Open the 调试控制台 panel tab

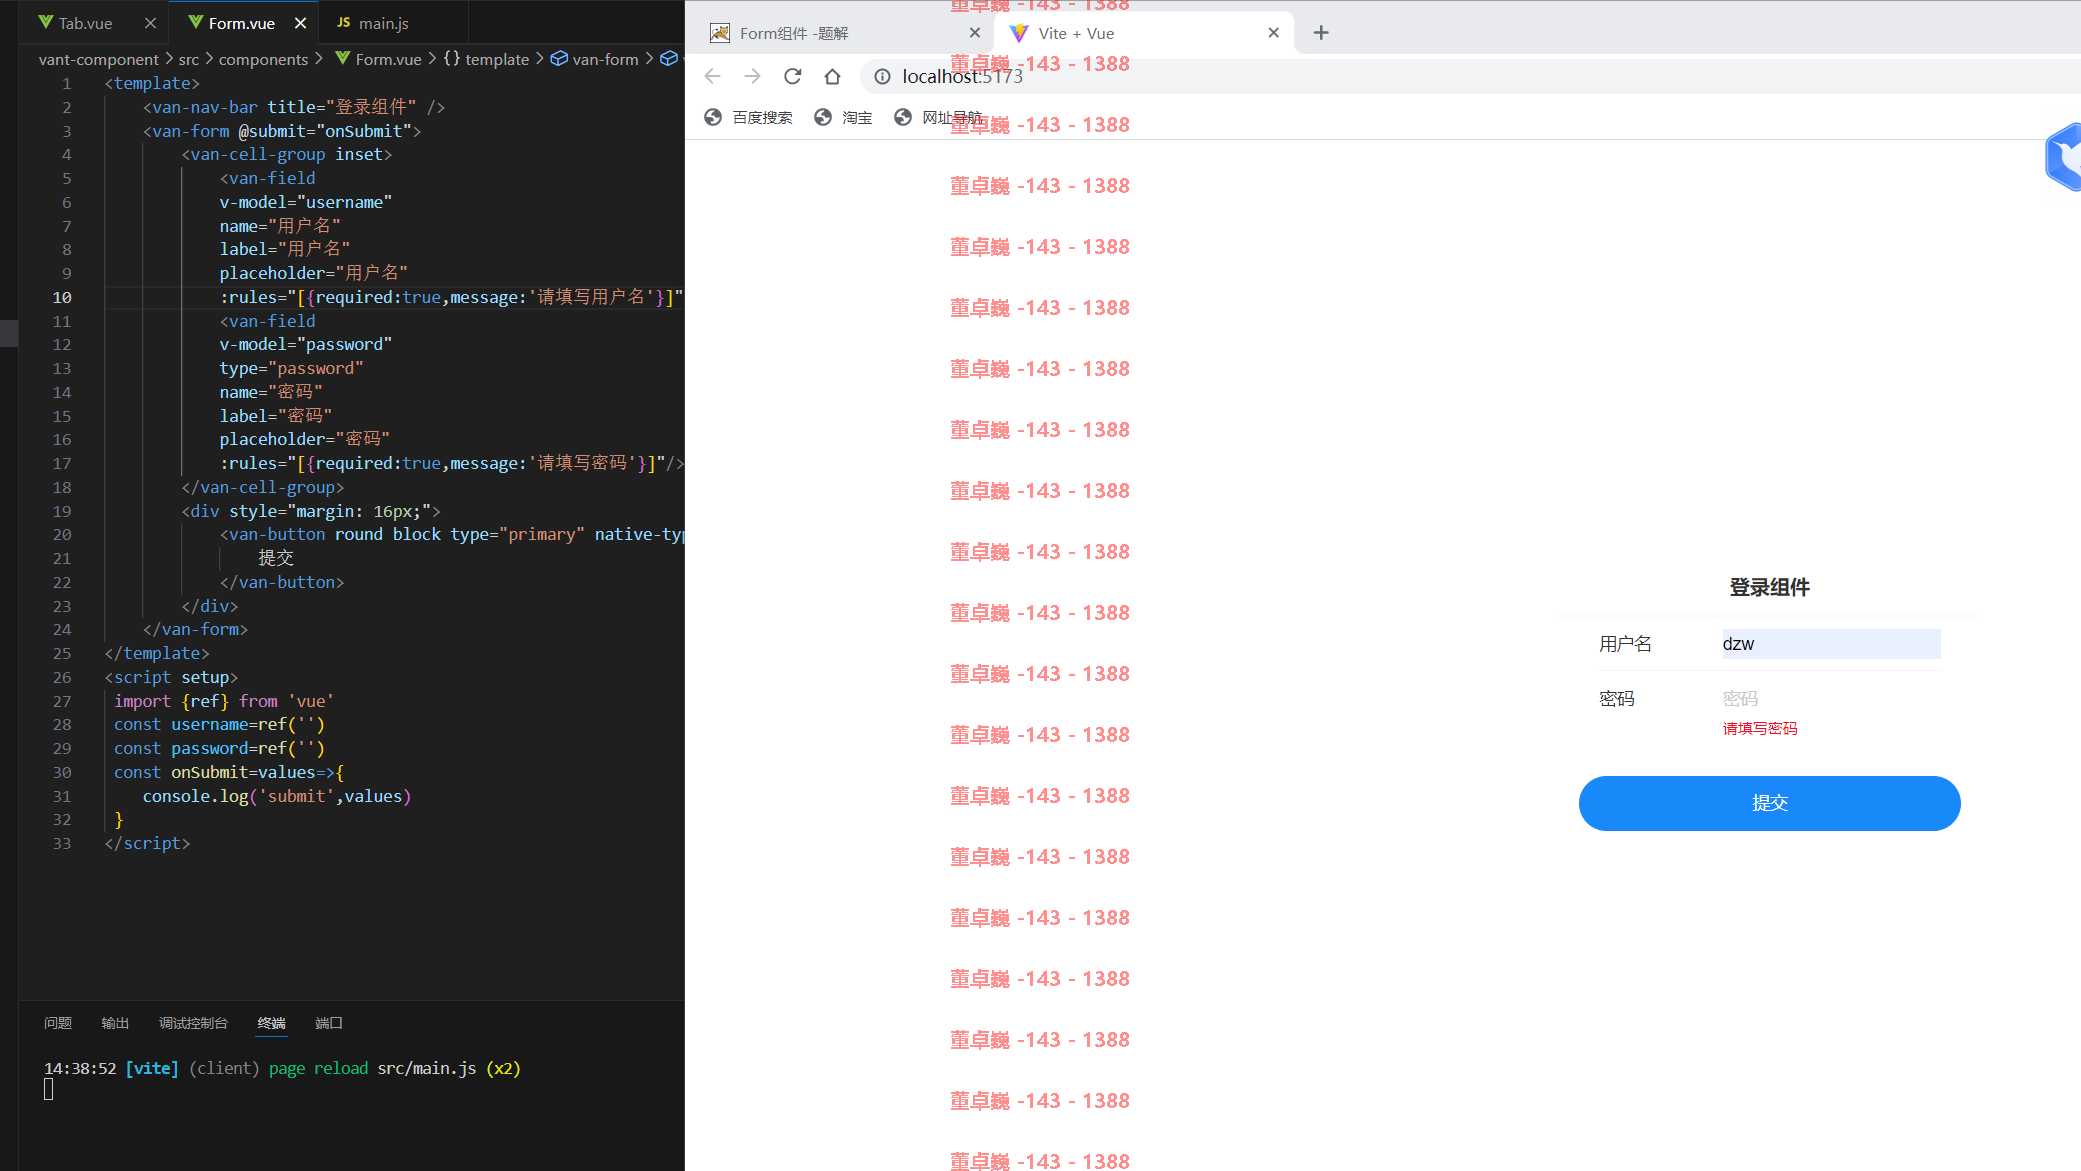pos(193,1023)
